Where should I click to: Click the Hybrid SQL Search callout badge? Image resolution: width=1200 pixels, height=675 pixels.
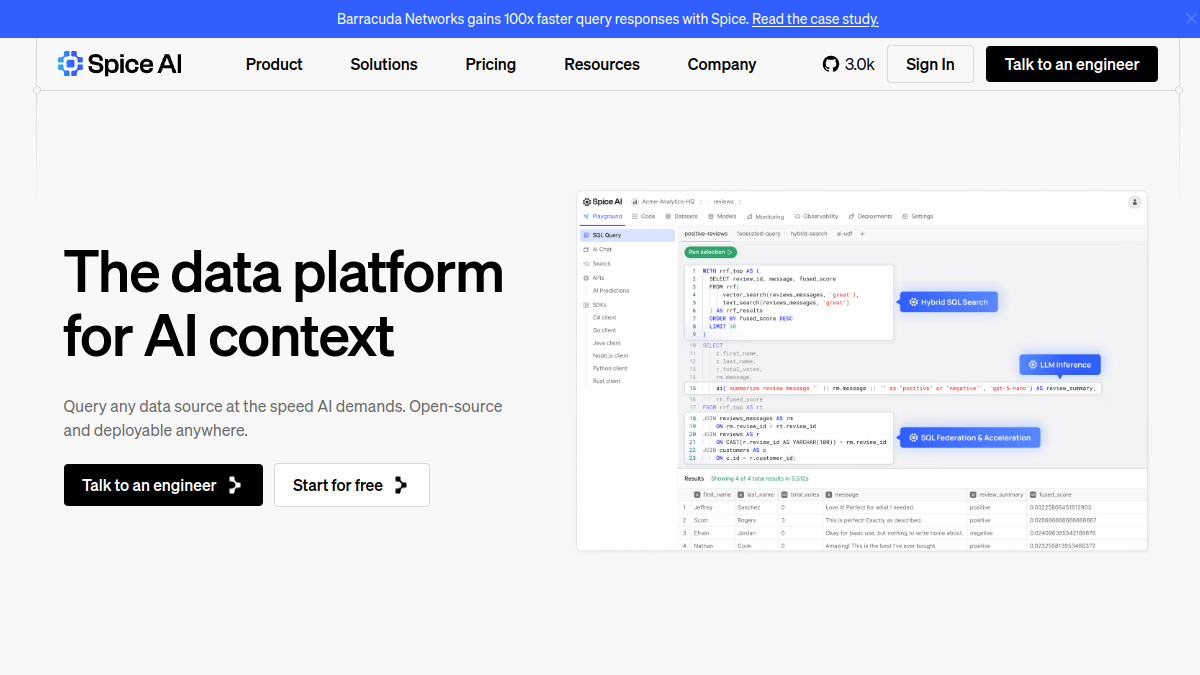pos(948,301)
